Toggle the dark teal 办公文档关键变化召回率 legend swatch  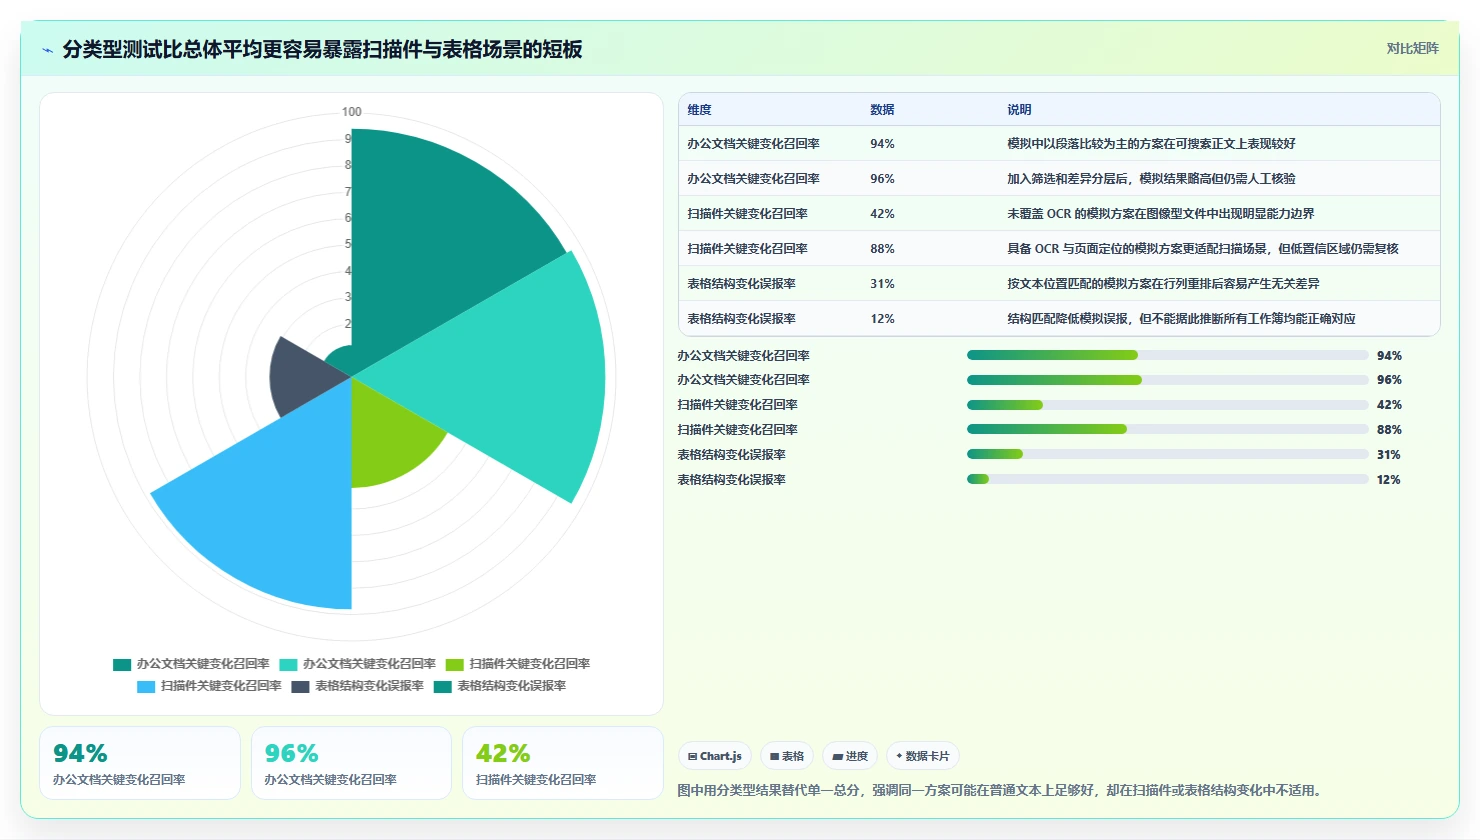[122, 664]
